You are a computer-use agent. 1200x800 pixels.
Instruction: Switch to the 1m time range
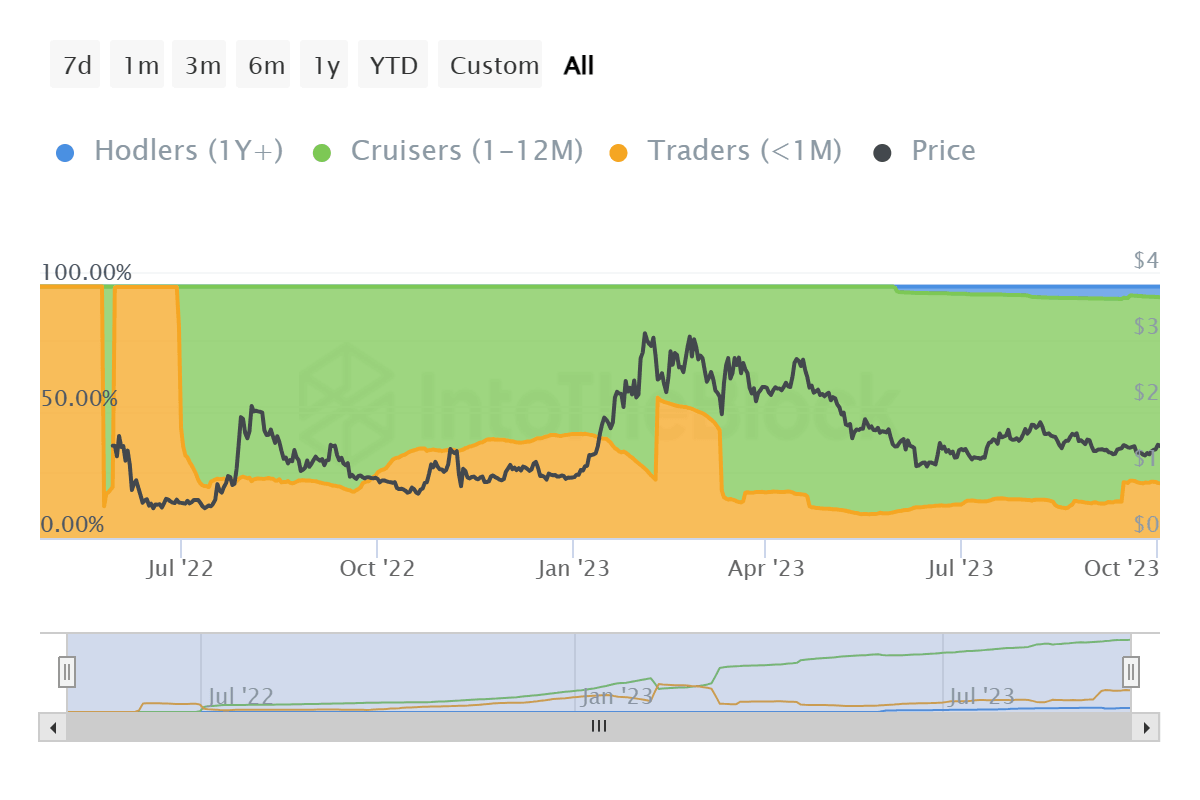pos(140,66)
